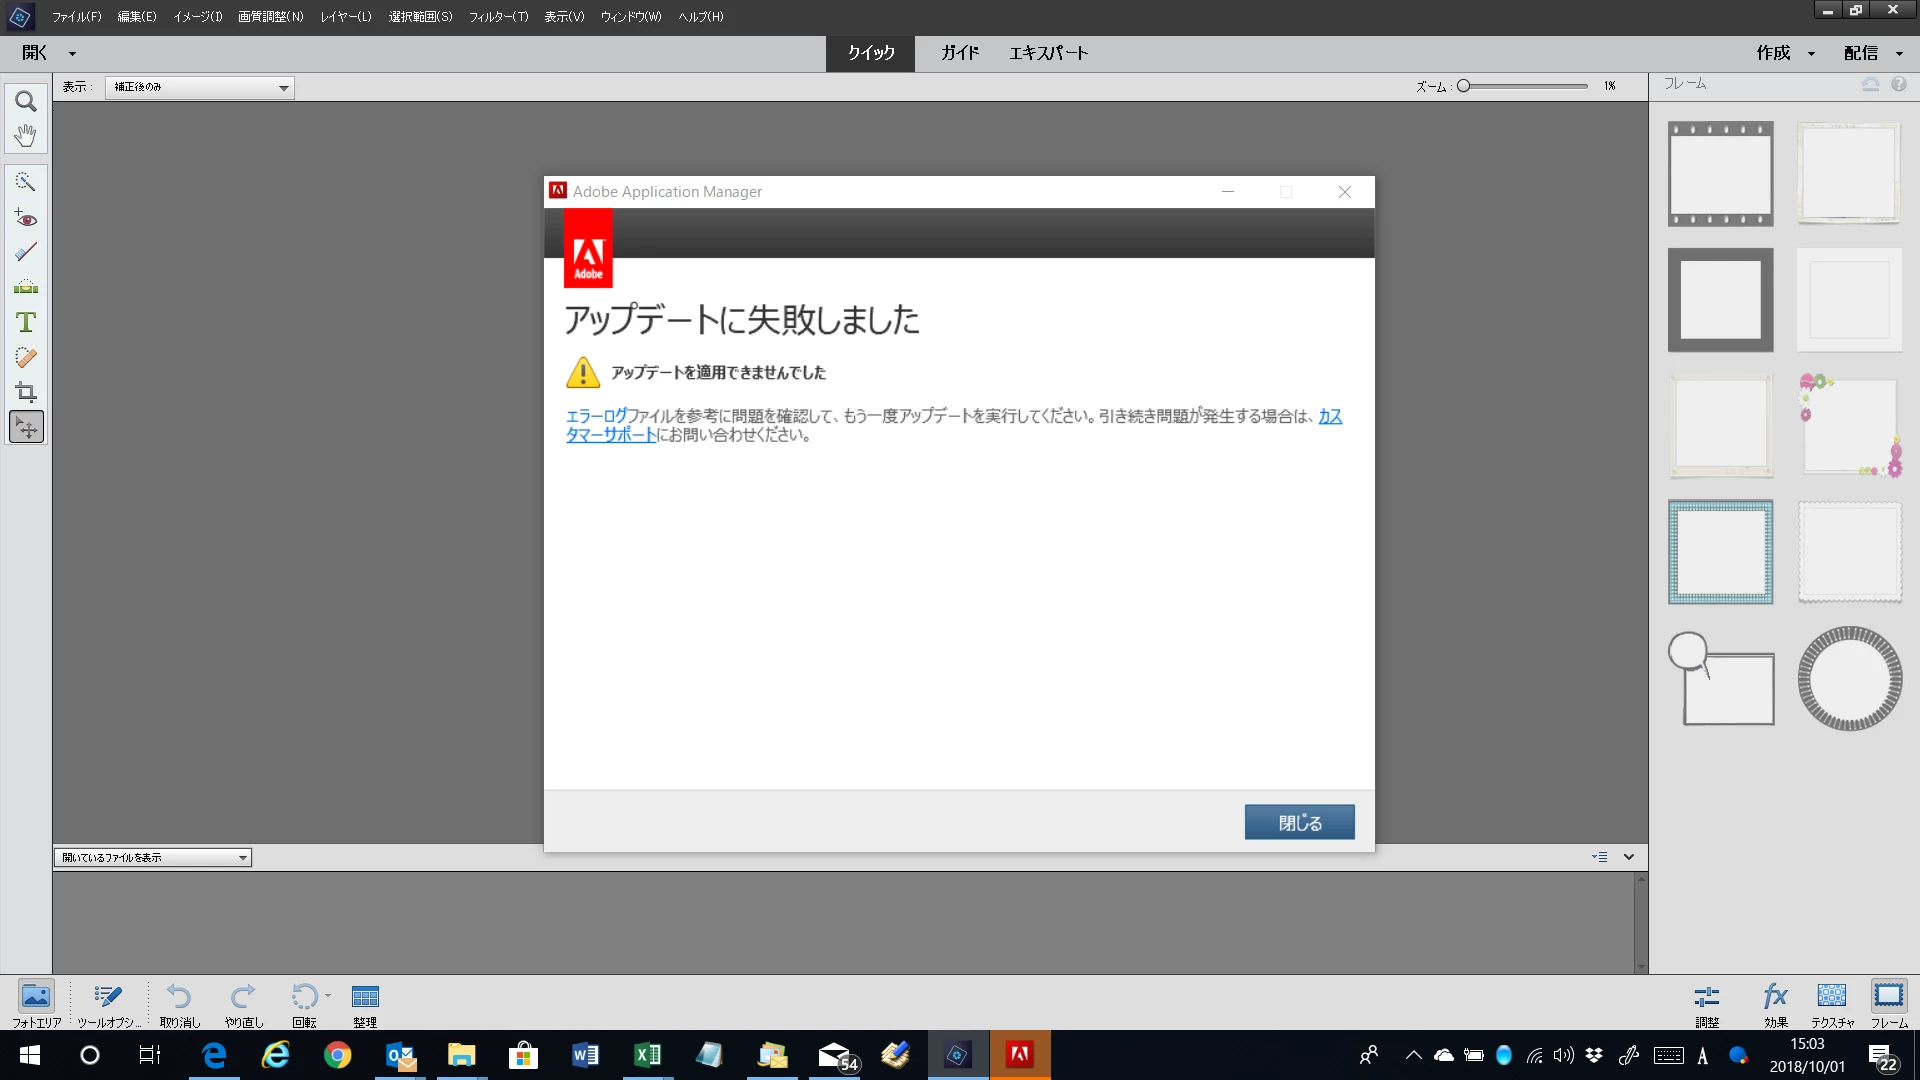The image size is (1920, 1080).
Task: Choose the film strip frame thumbnail
Action: coord(1720,174)
